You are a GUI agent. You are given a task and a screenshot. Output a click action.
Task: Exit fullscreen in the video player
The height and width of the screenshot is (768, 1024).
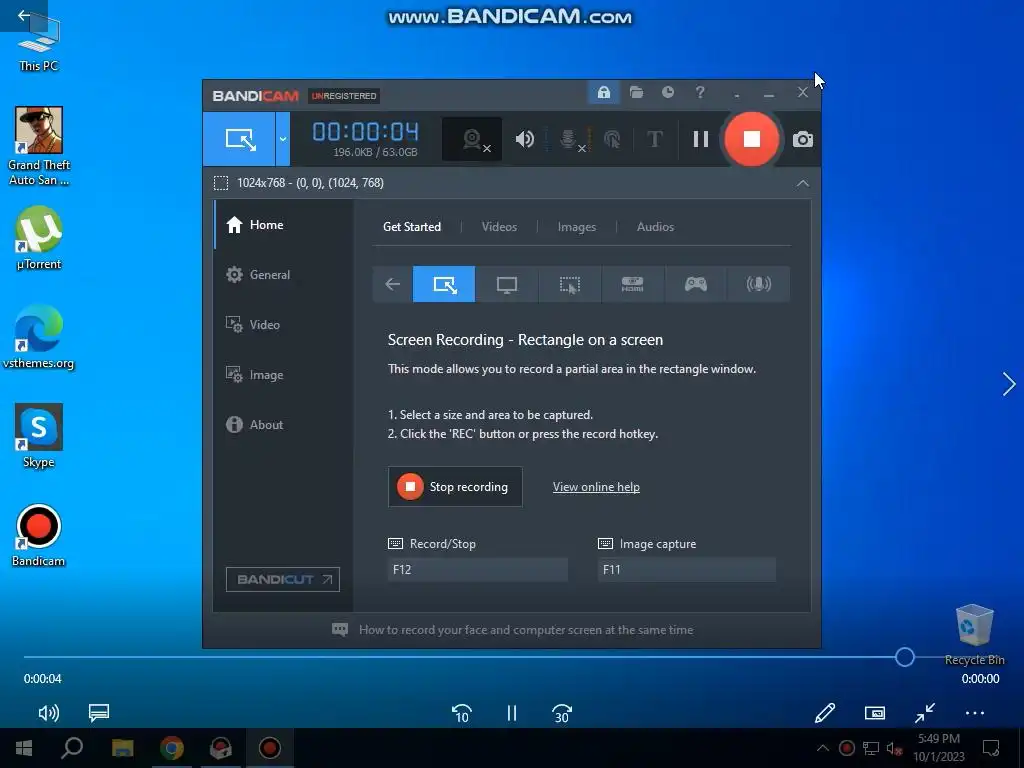(x=925, y=712)
